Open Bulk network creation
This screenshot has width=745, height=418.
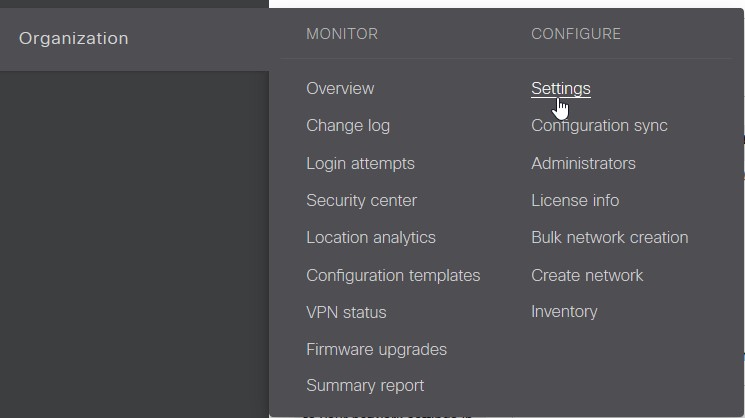tap(610, 238)
